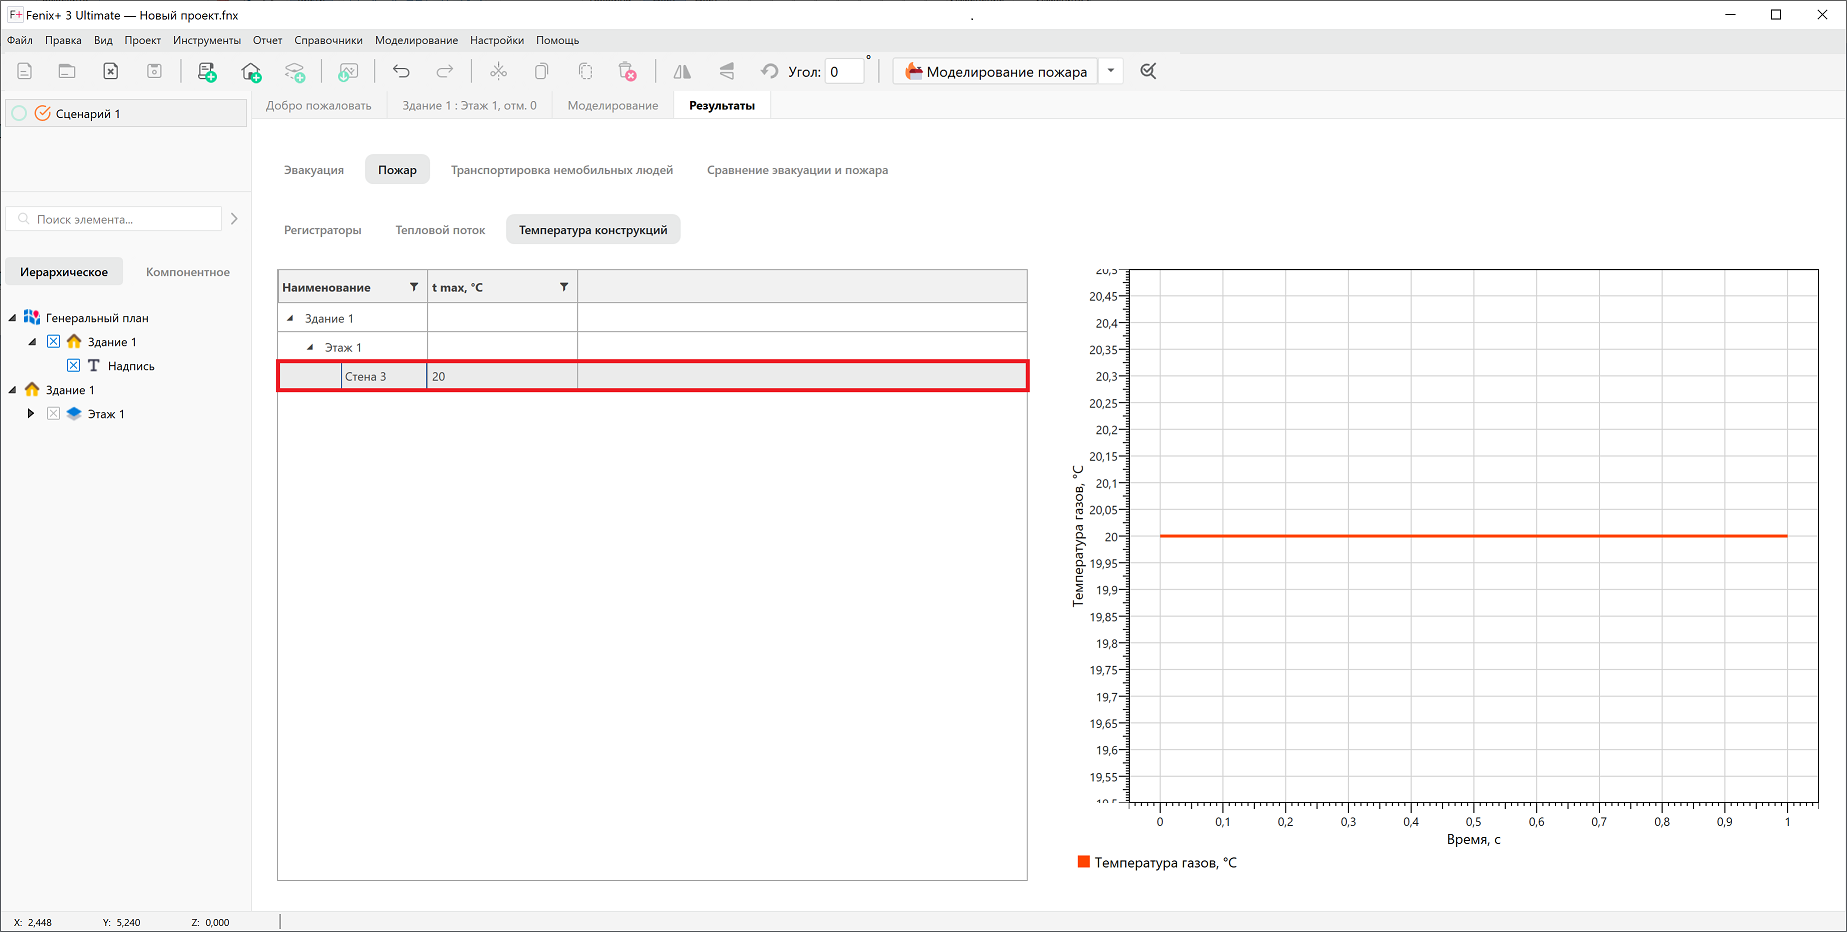Open the Инструменты menu
1847x932 pixels.
pyautogui.click(x=207, y=41)
